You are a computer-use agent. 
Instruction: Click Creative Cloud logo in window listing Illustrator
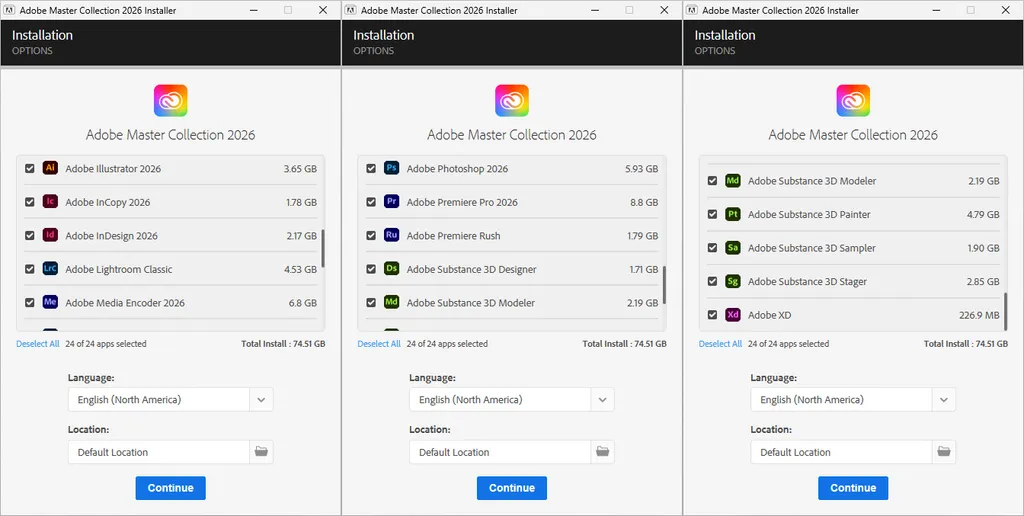click(x=170, y=101)
